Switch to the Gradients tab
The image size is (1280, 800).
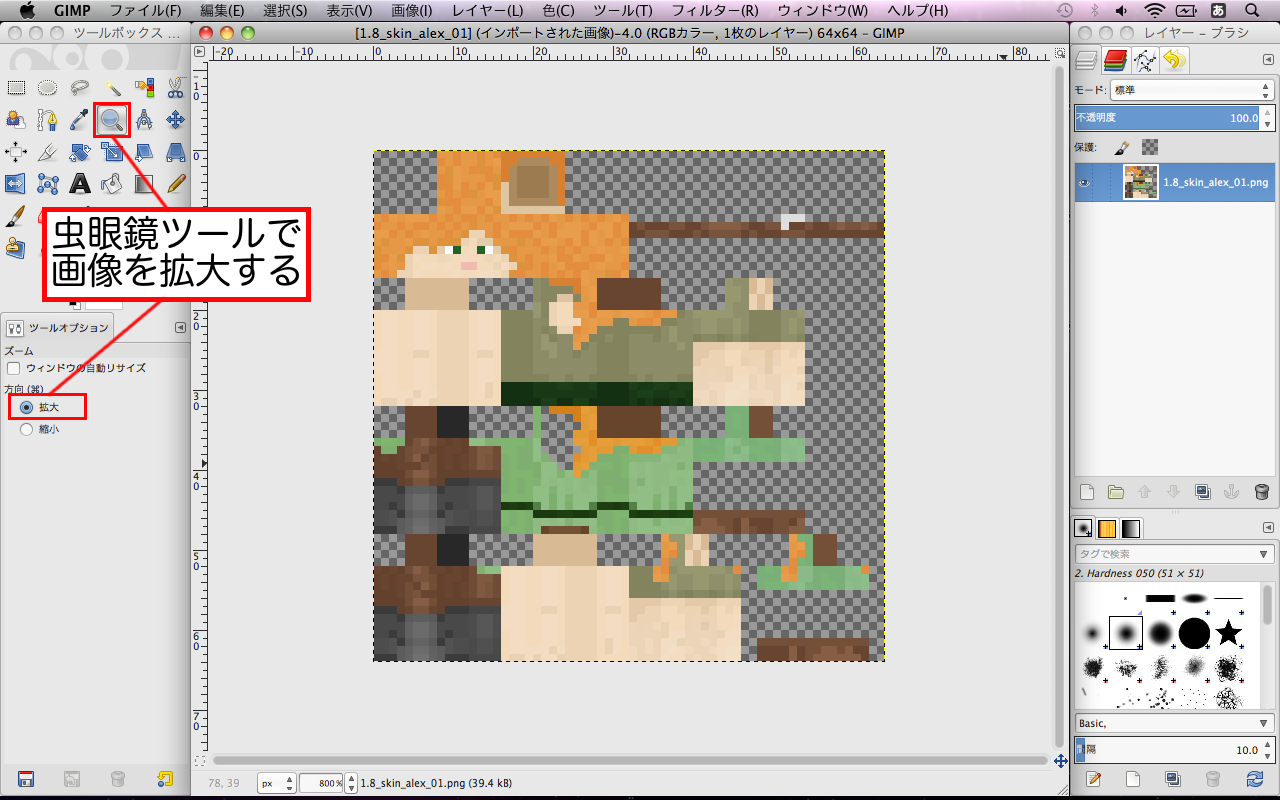pyautogui.click(x=1131, y=528)
